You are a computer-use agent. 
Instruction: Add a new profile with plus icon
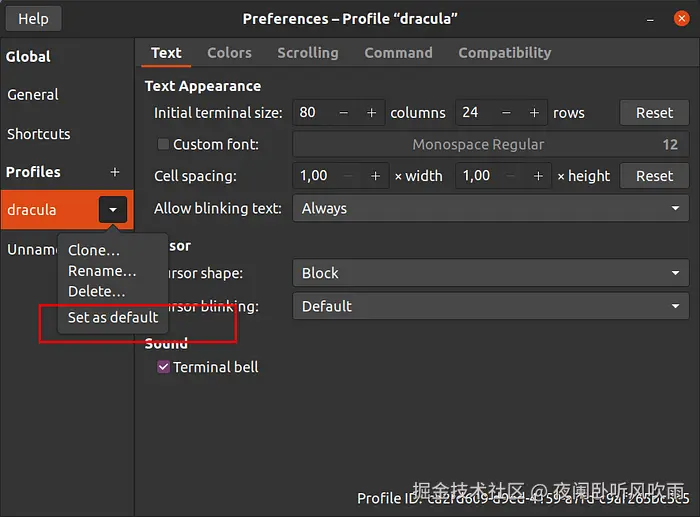coord(115,172)
